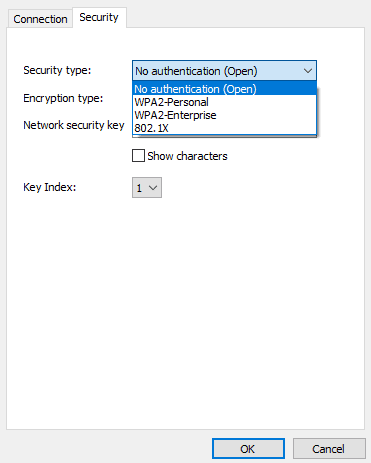Collapse the Security type list via its chevron arrow
The height and width of the screenshot is (463, 371).
point(308,71)
